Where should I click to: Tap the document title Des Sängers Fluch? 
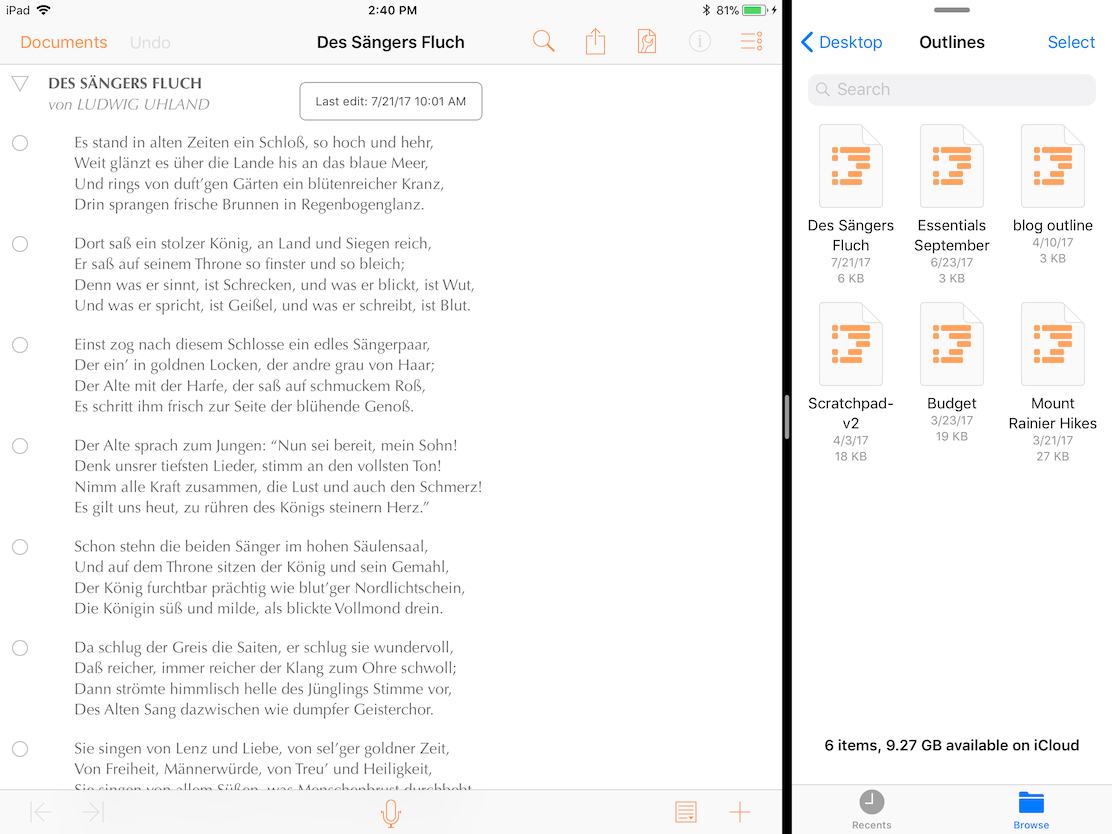click(x=391, y=43)
